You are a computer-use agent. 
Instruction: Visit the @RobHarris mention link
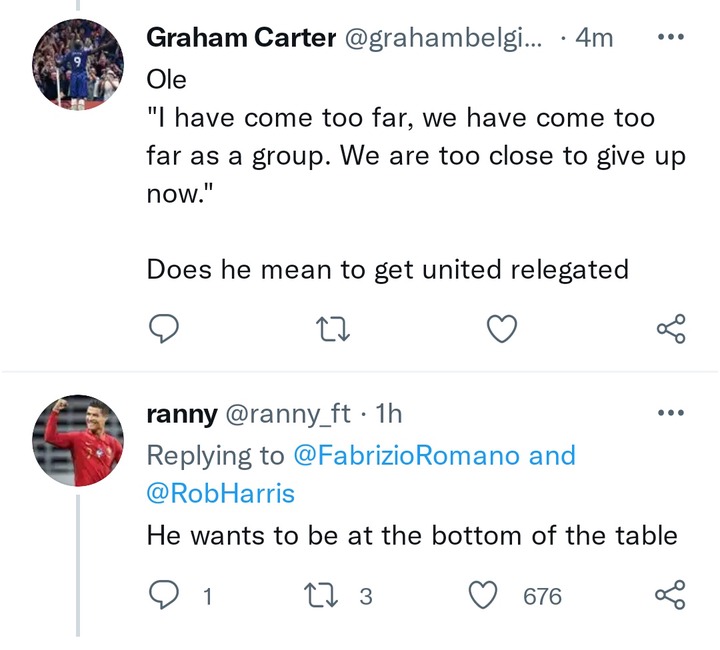(x=220, y=493)
